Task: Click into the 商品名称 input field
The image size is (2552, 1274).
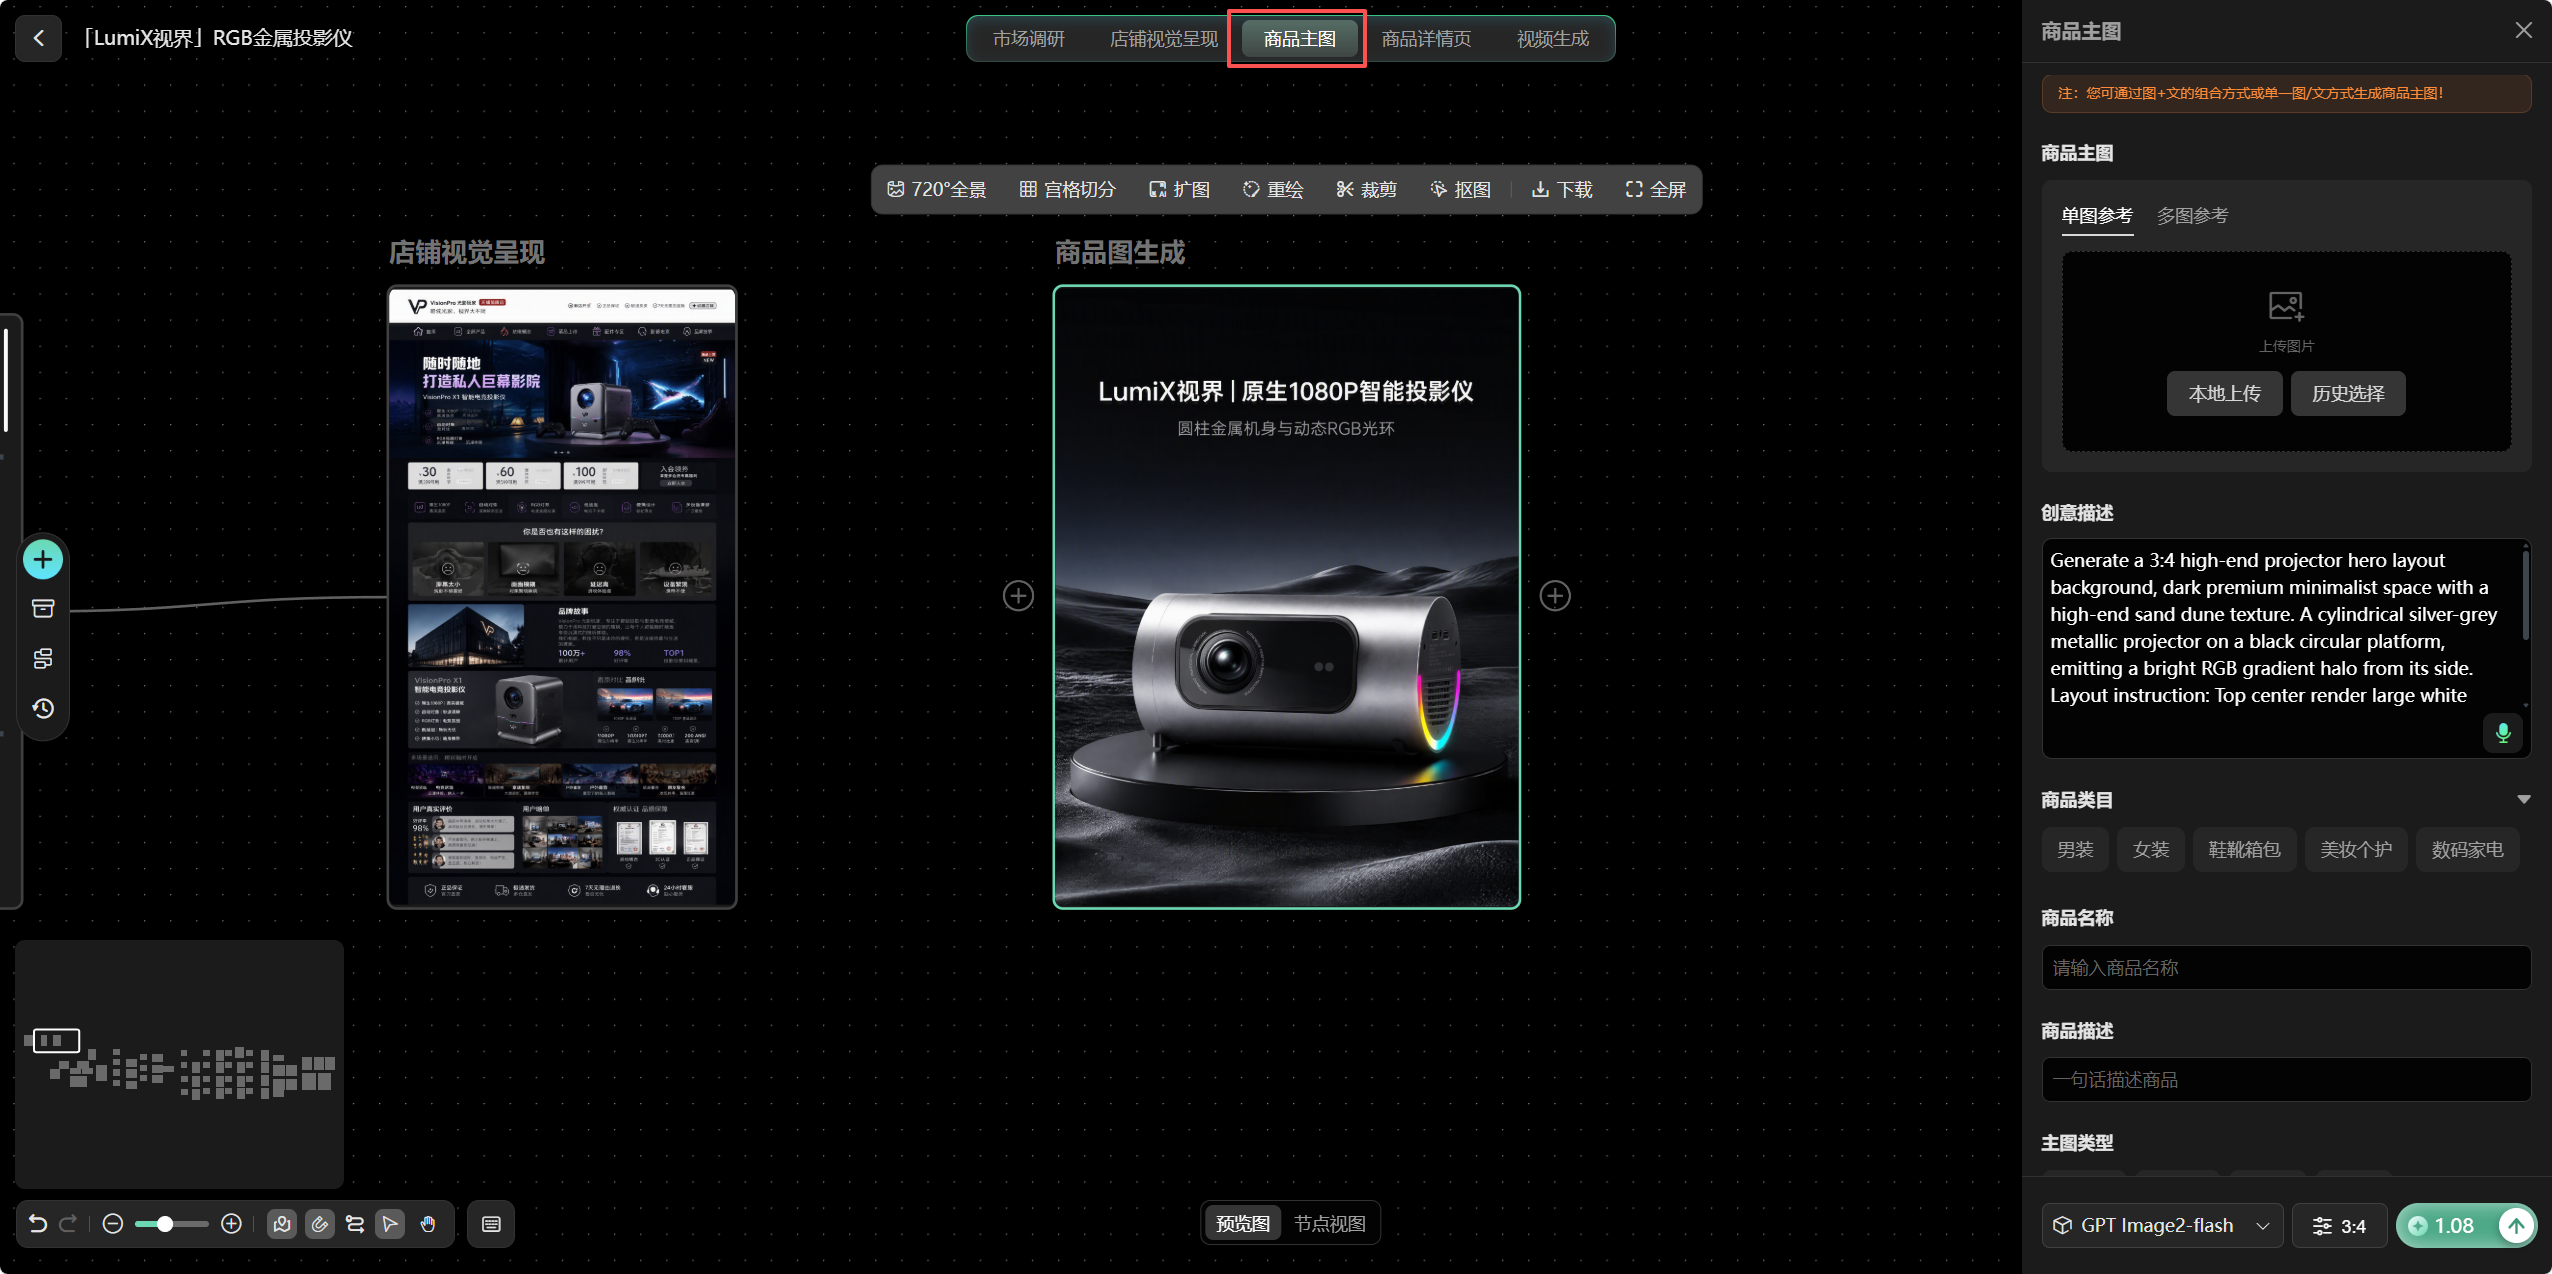Action: click(x=2286, y=967)
